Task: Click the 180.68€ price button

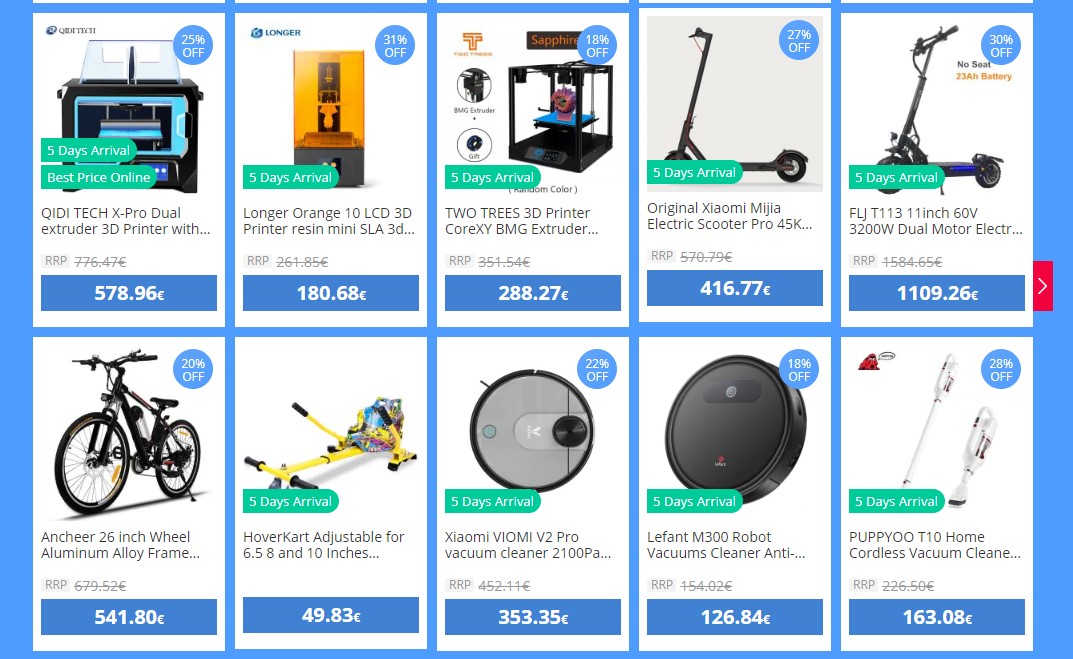Action: [x=331, y=293]
